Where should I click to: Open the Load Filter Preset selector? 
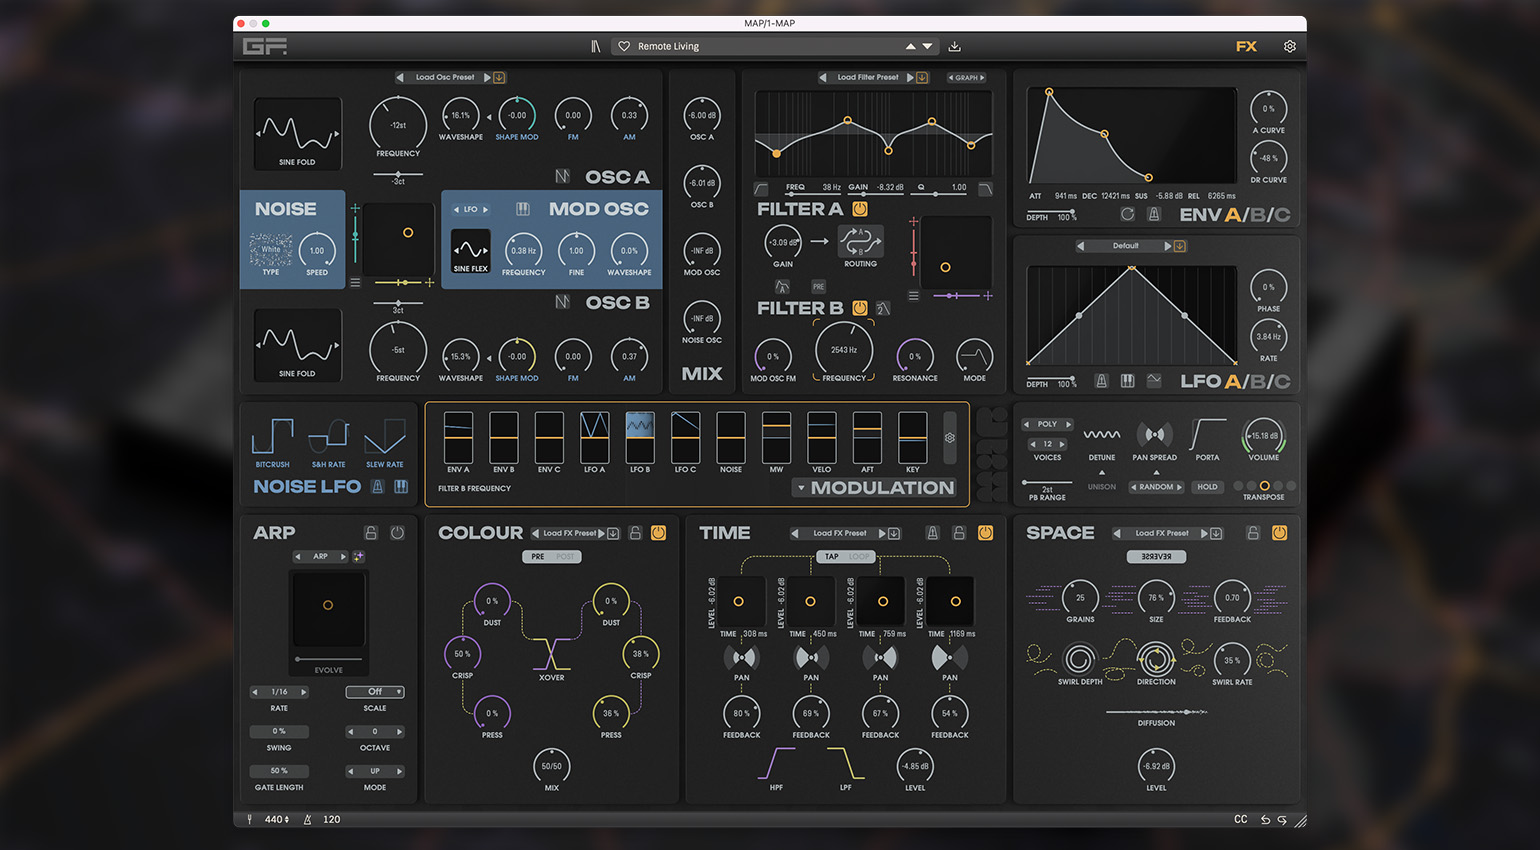click(x=867, y=77)
